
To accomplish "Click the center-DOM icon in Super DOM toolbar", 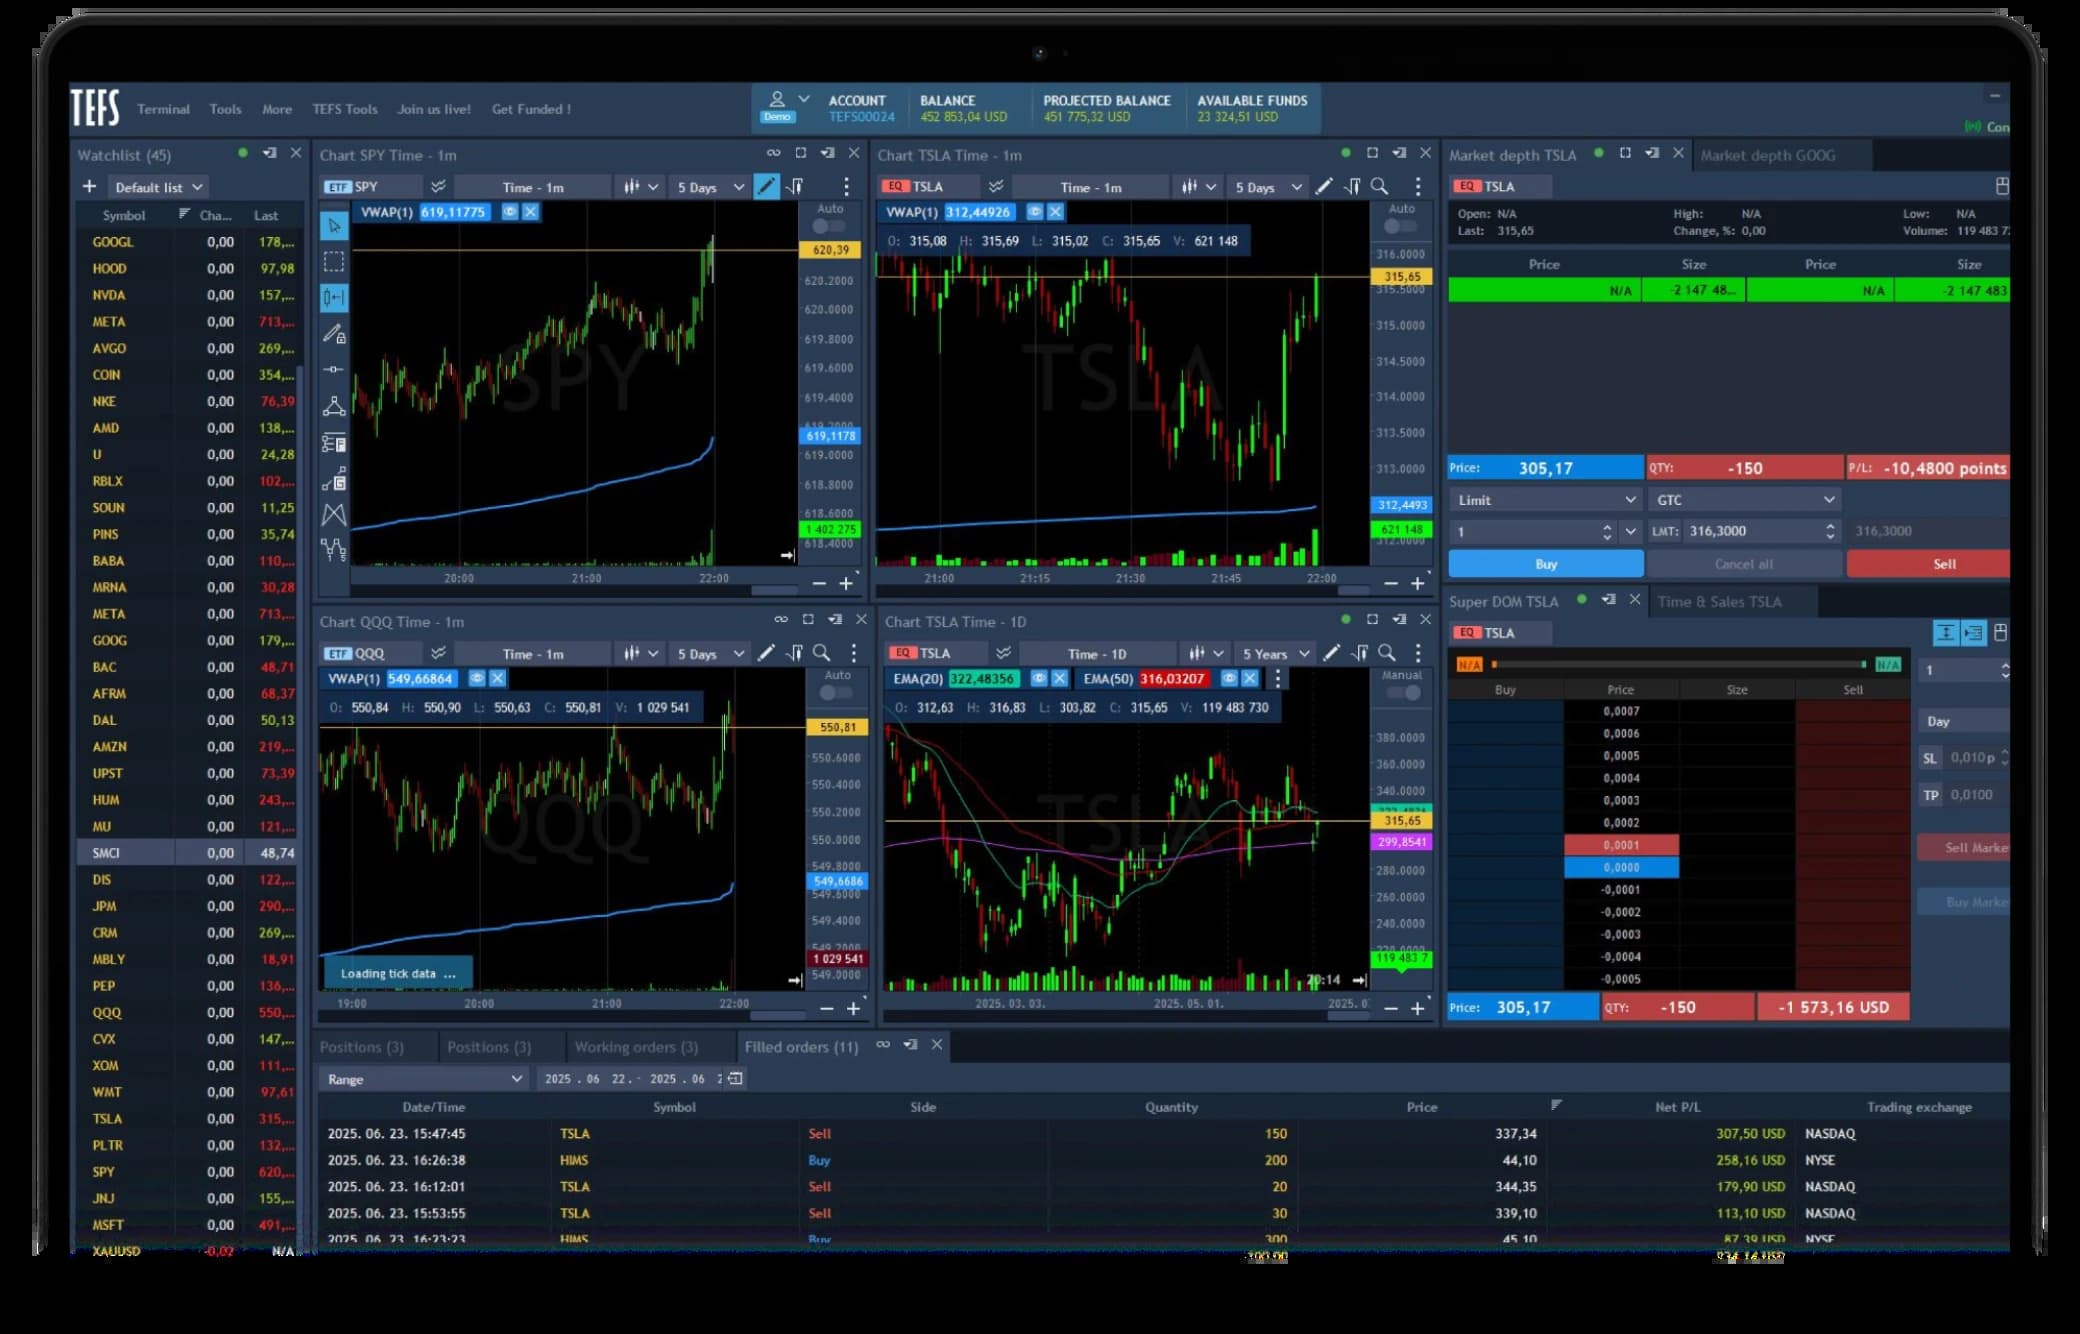I will click(1945, 633).
